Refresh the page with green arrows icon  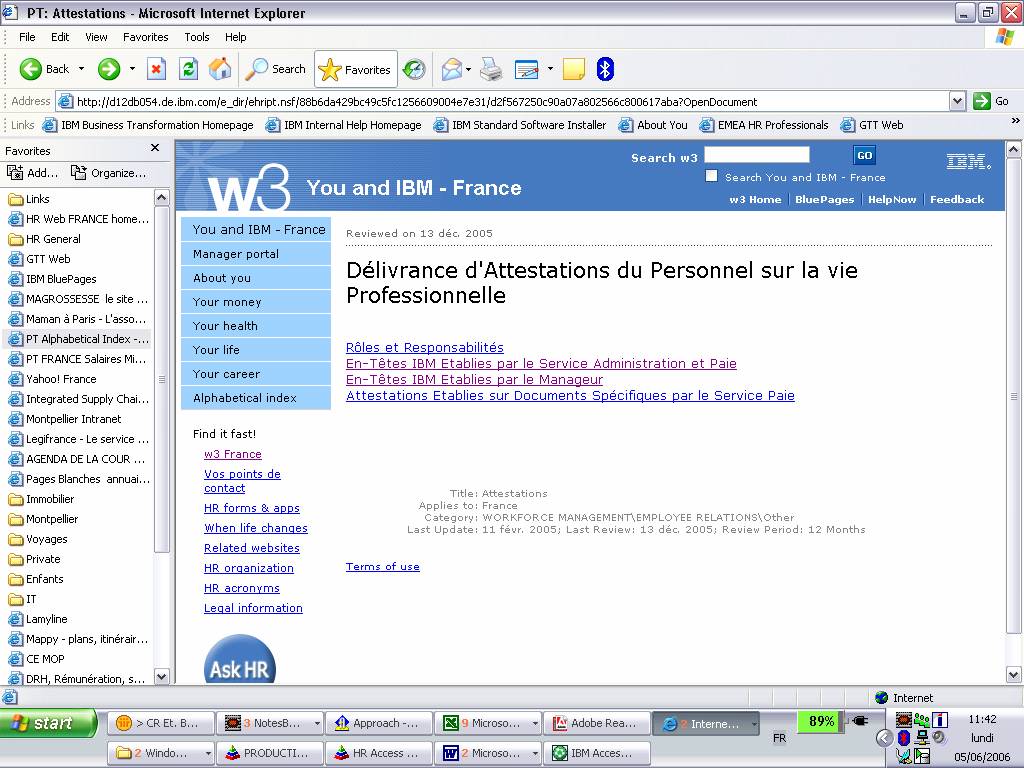[189, 69]
